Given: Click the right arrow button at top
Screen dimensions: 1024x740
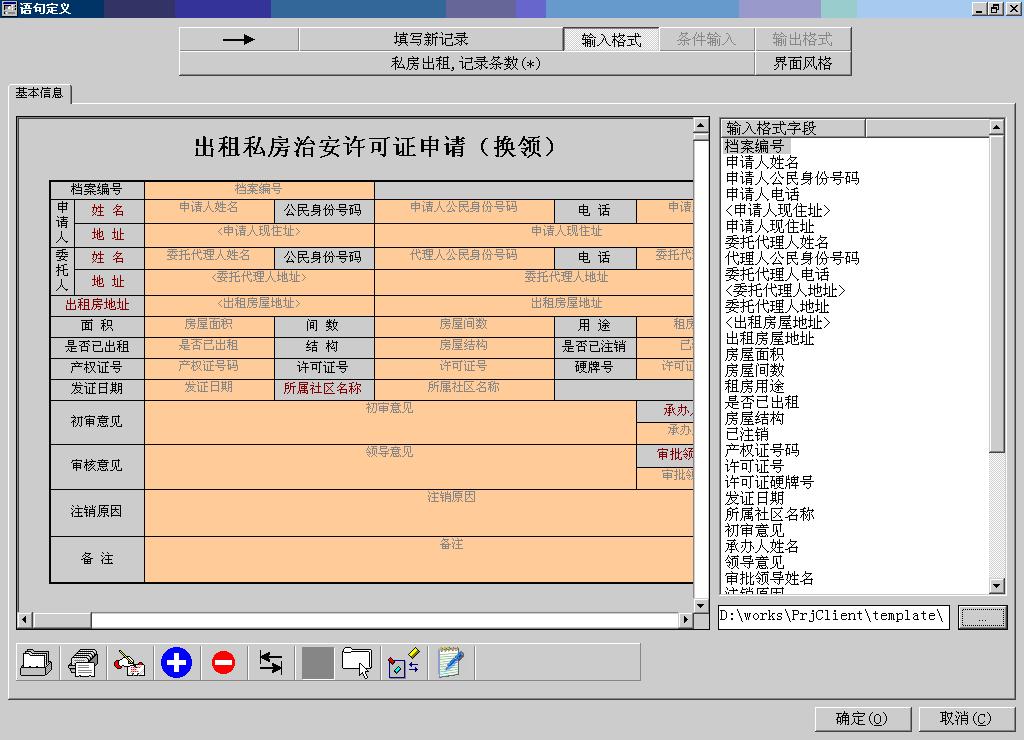Looking at the screenshot, I should click(239, 40).
